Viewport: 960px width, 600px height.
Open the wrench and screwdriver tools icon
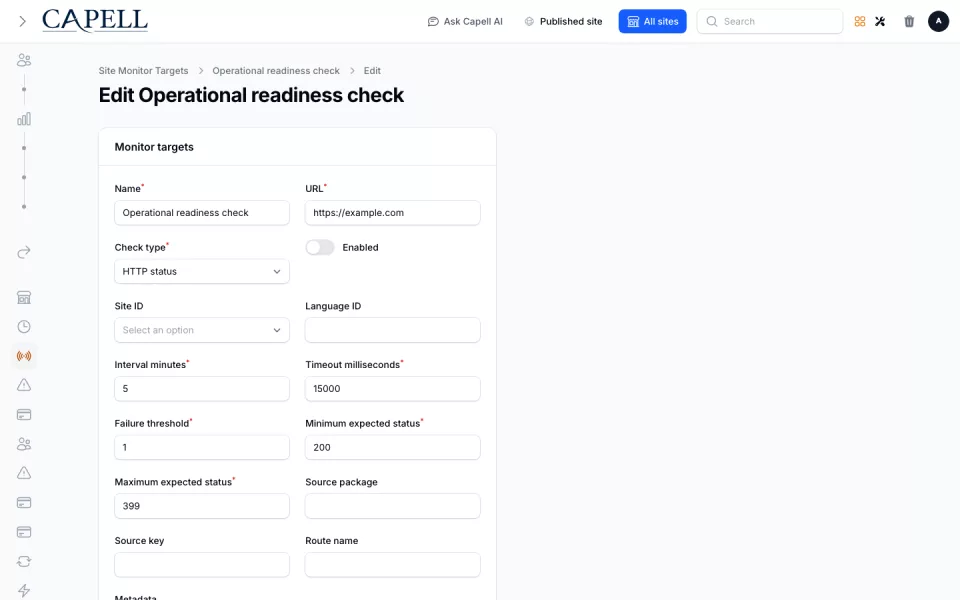(880, 21)
